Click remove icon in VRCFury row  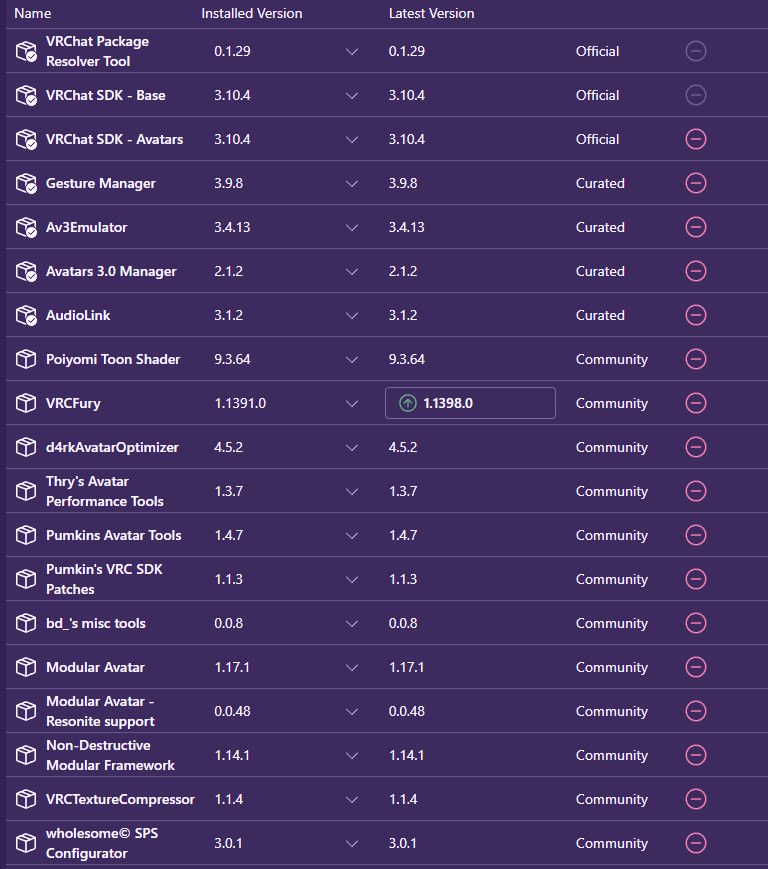(695, 403)
